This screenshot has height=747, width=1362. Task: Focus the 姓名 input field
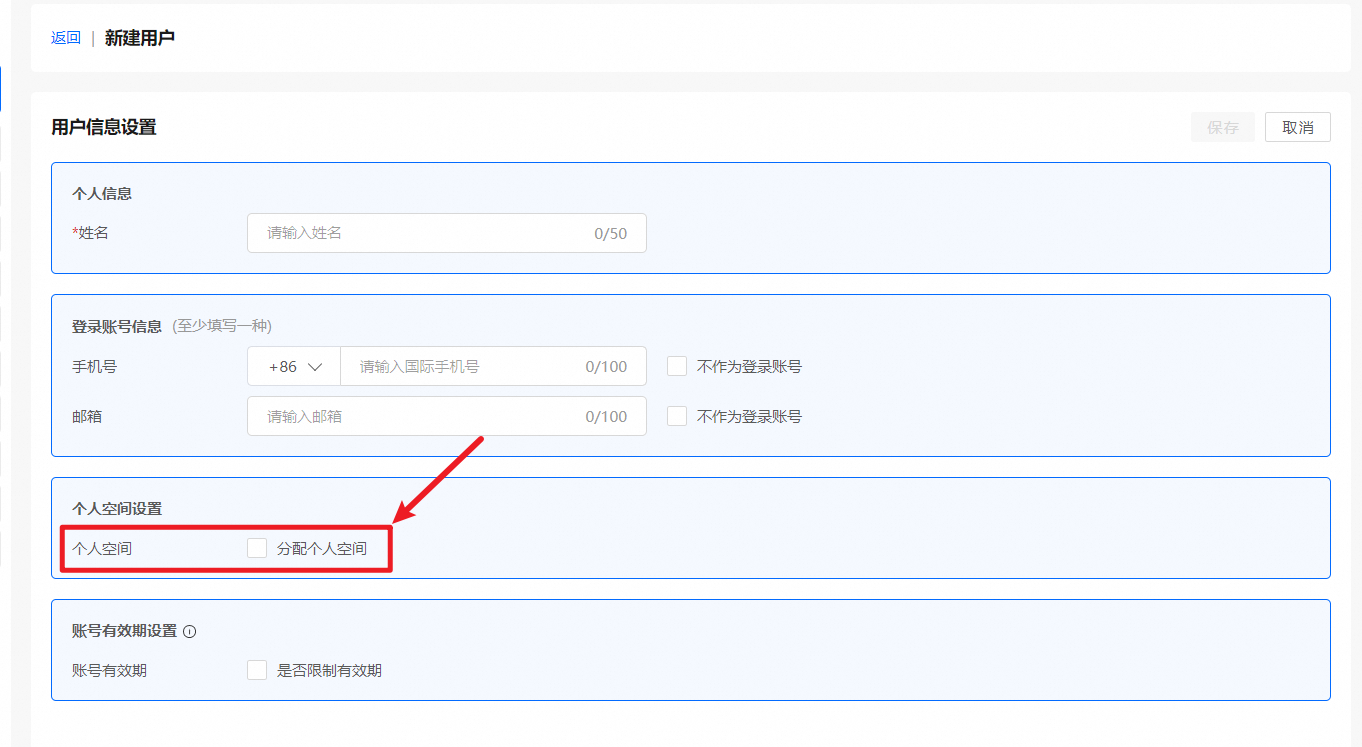[x=447, y=233]
